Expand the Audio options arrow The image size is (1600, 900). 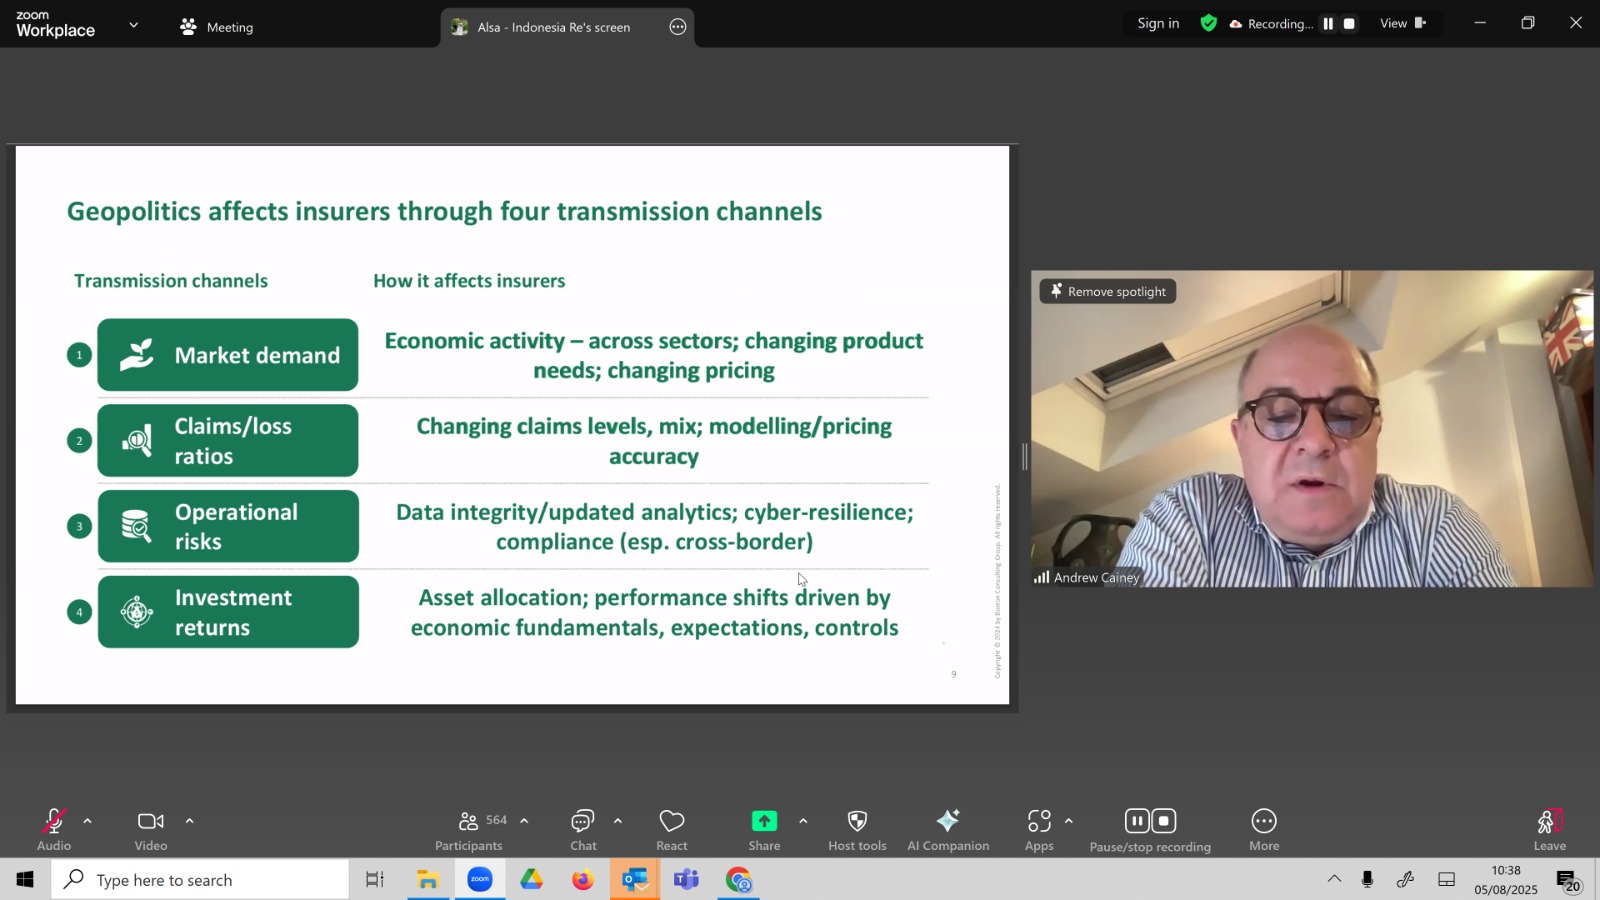pyautogui.click(x=88, y=821)
